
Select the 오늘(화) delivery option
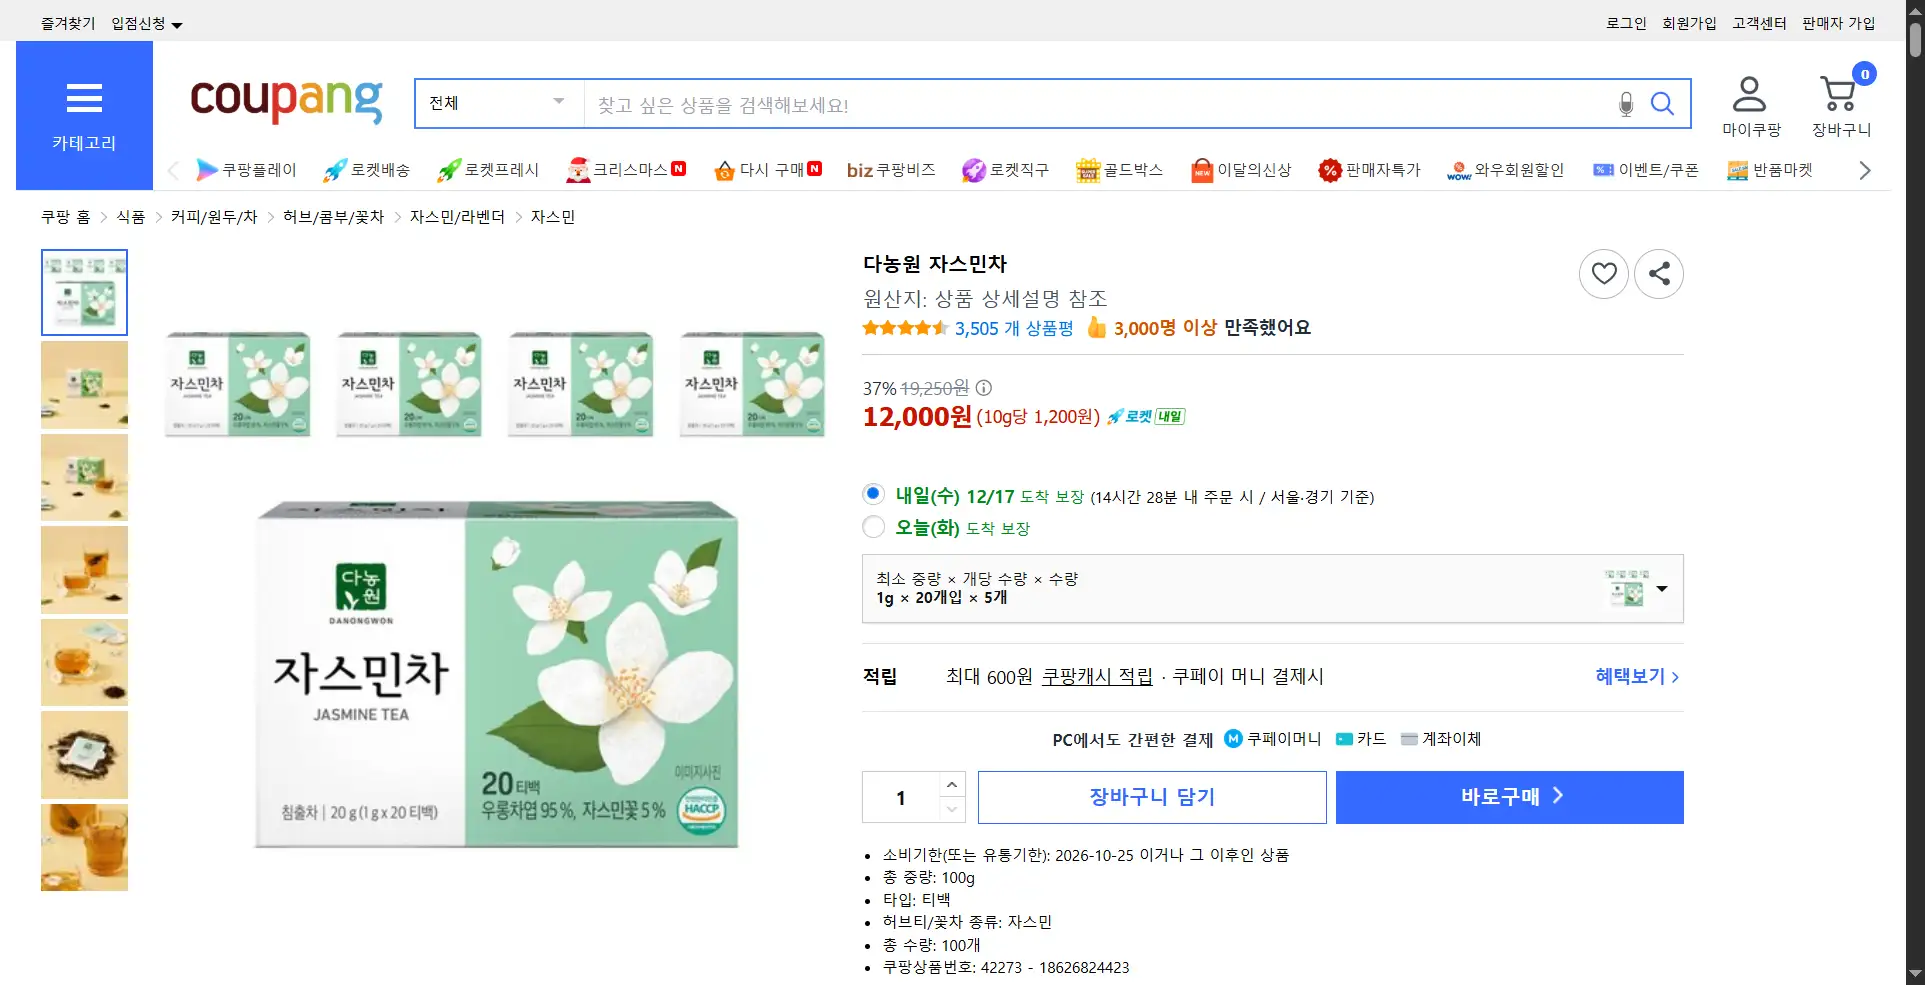pyautogui.click(x=873, y=527)
